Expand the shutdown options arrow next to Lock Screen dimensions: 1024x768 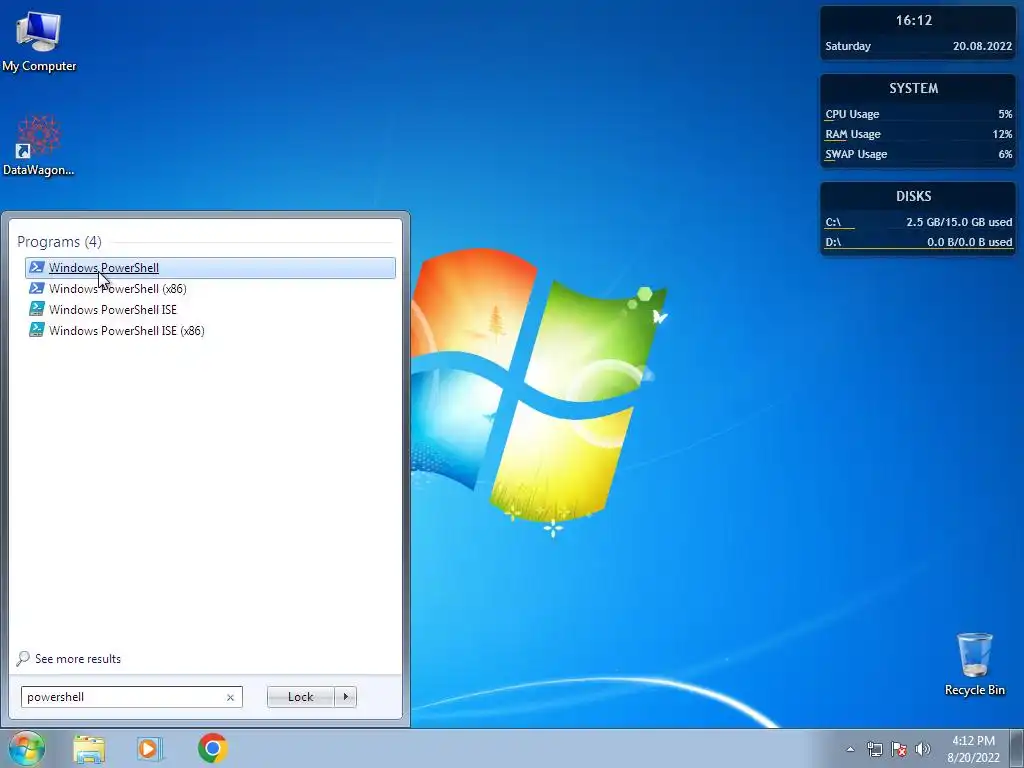pyautogui.click(x=345, y=697)
